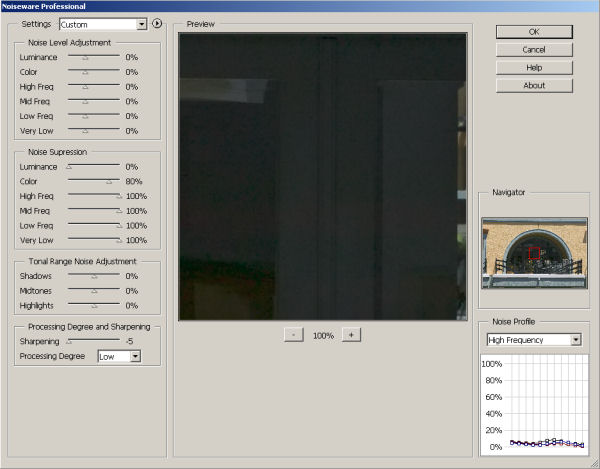Viewport: 600px width, 469px height.
Task: Click the 100% zoom level text
Action: tap(323, 335)
